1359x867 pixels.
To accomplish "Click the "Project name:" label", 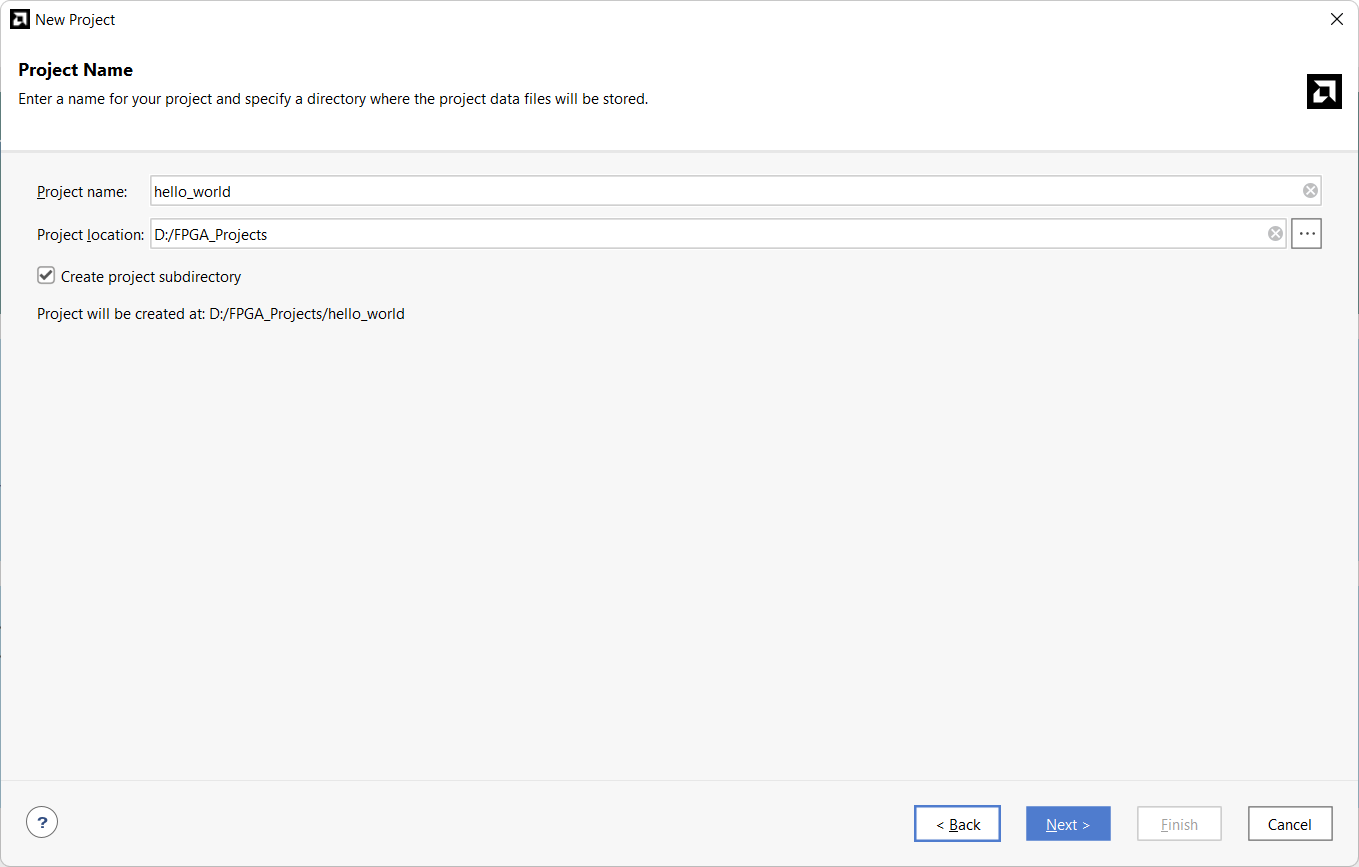I will (x=82, y=191).
